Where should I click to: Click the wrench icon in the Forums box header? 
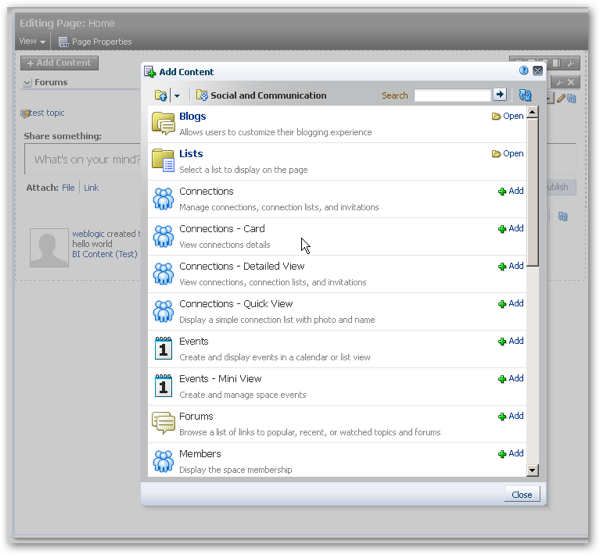tap(559, 82)
